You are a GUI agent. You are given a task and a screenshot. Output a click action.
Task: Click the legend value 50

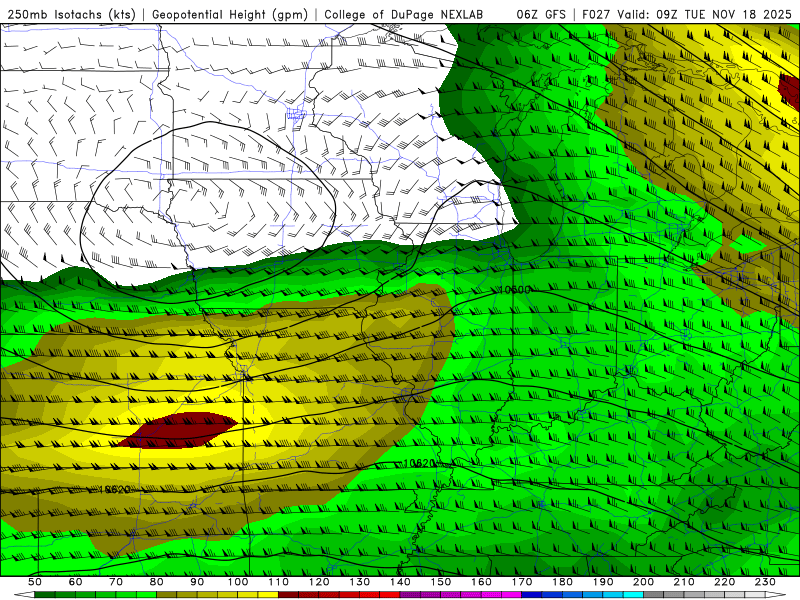click(35, 582)
